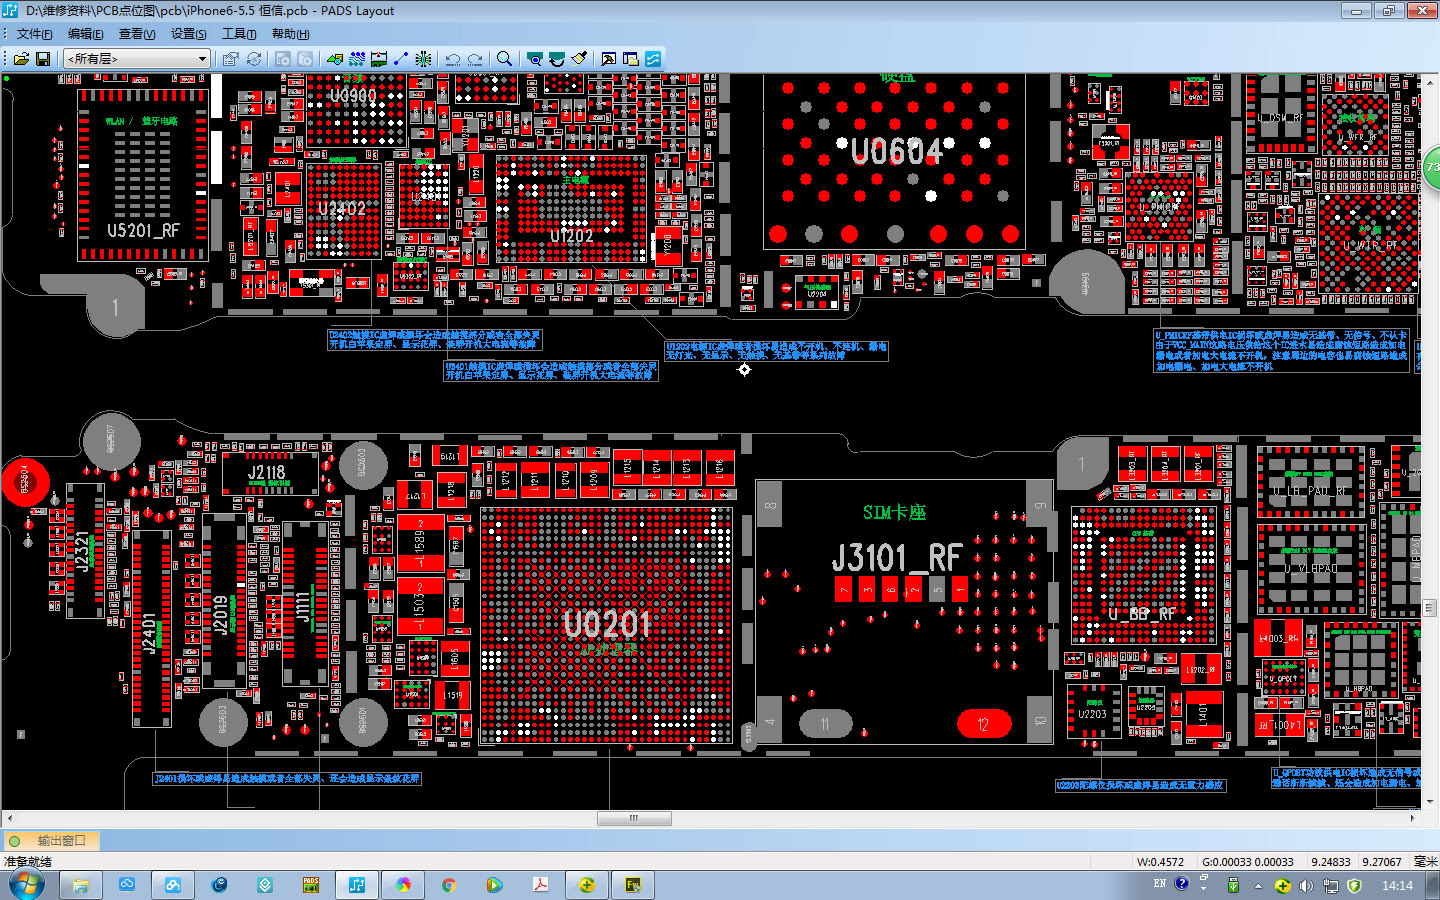Viewport: 1440px width, 900px height.
Task: Switch to the 输出窗口 tab
Action: 52,840
